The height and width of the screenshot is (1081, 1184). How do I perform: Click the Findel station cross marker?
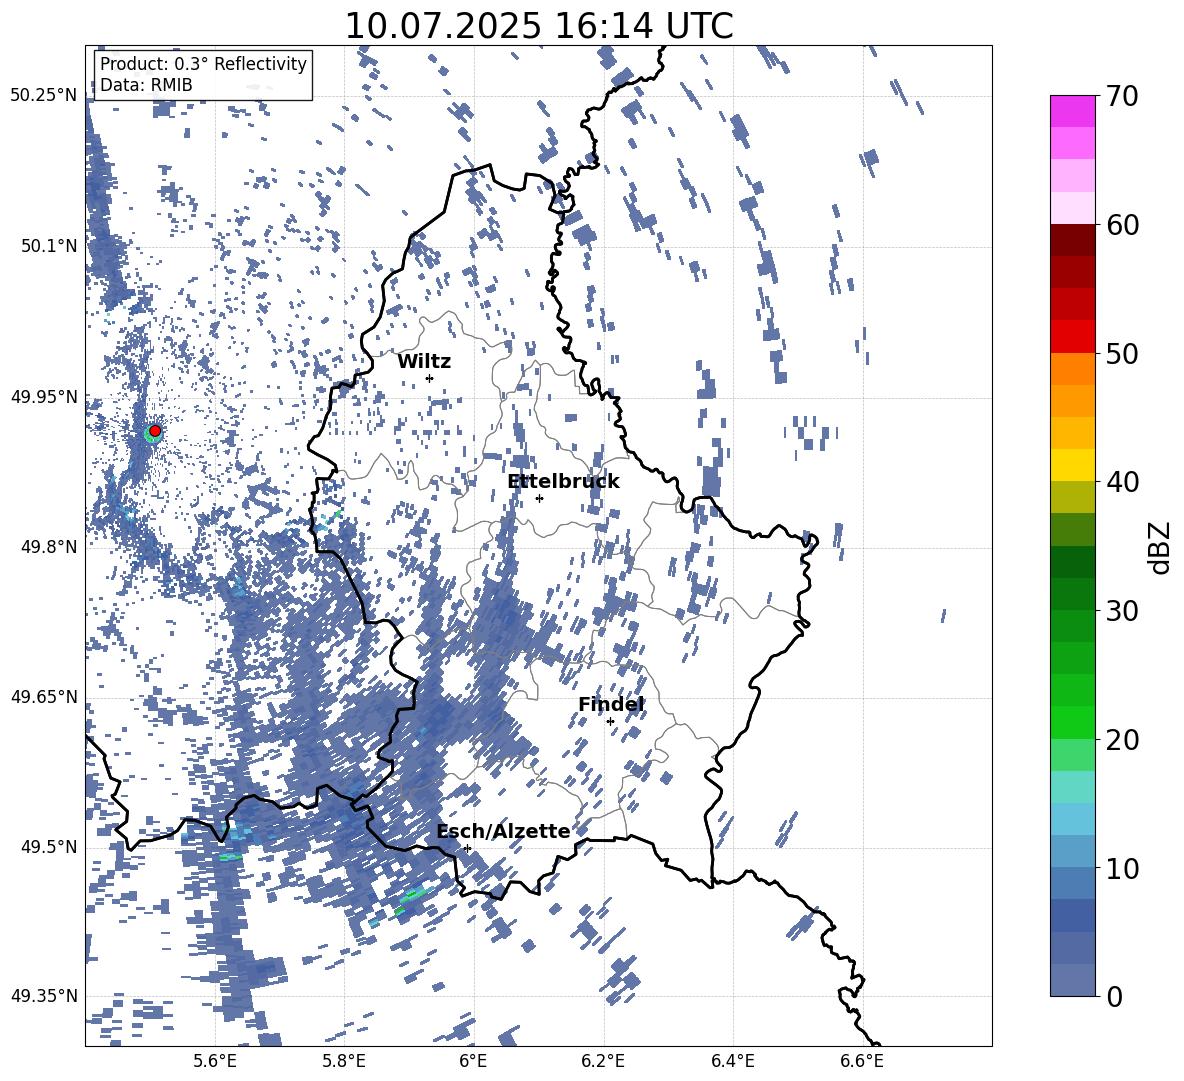[x=610, y=722]
